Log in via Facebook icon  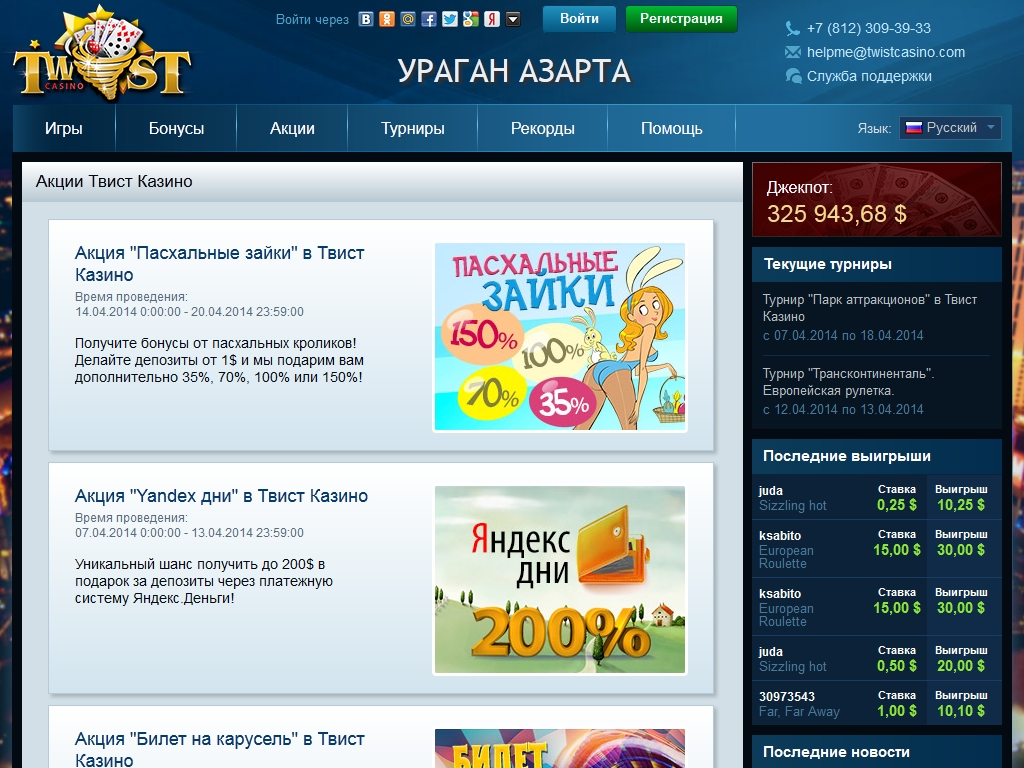429,19
